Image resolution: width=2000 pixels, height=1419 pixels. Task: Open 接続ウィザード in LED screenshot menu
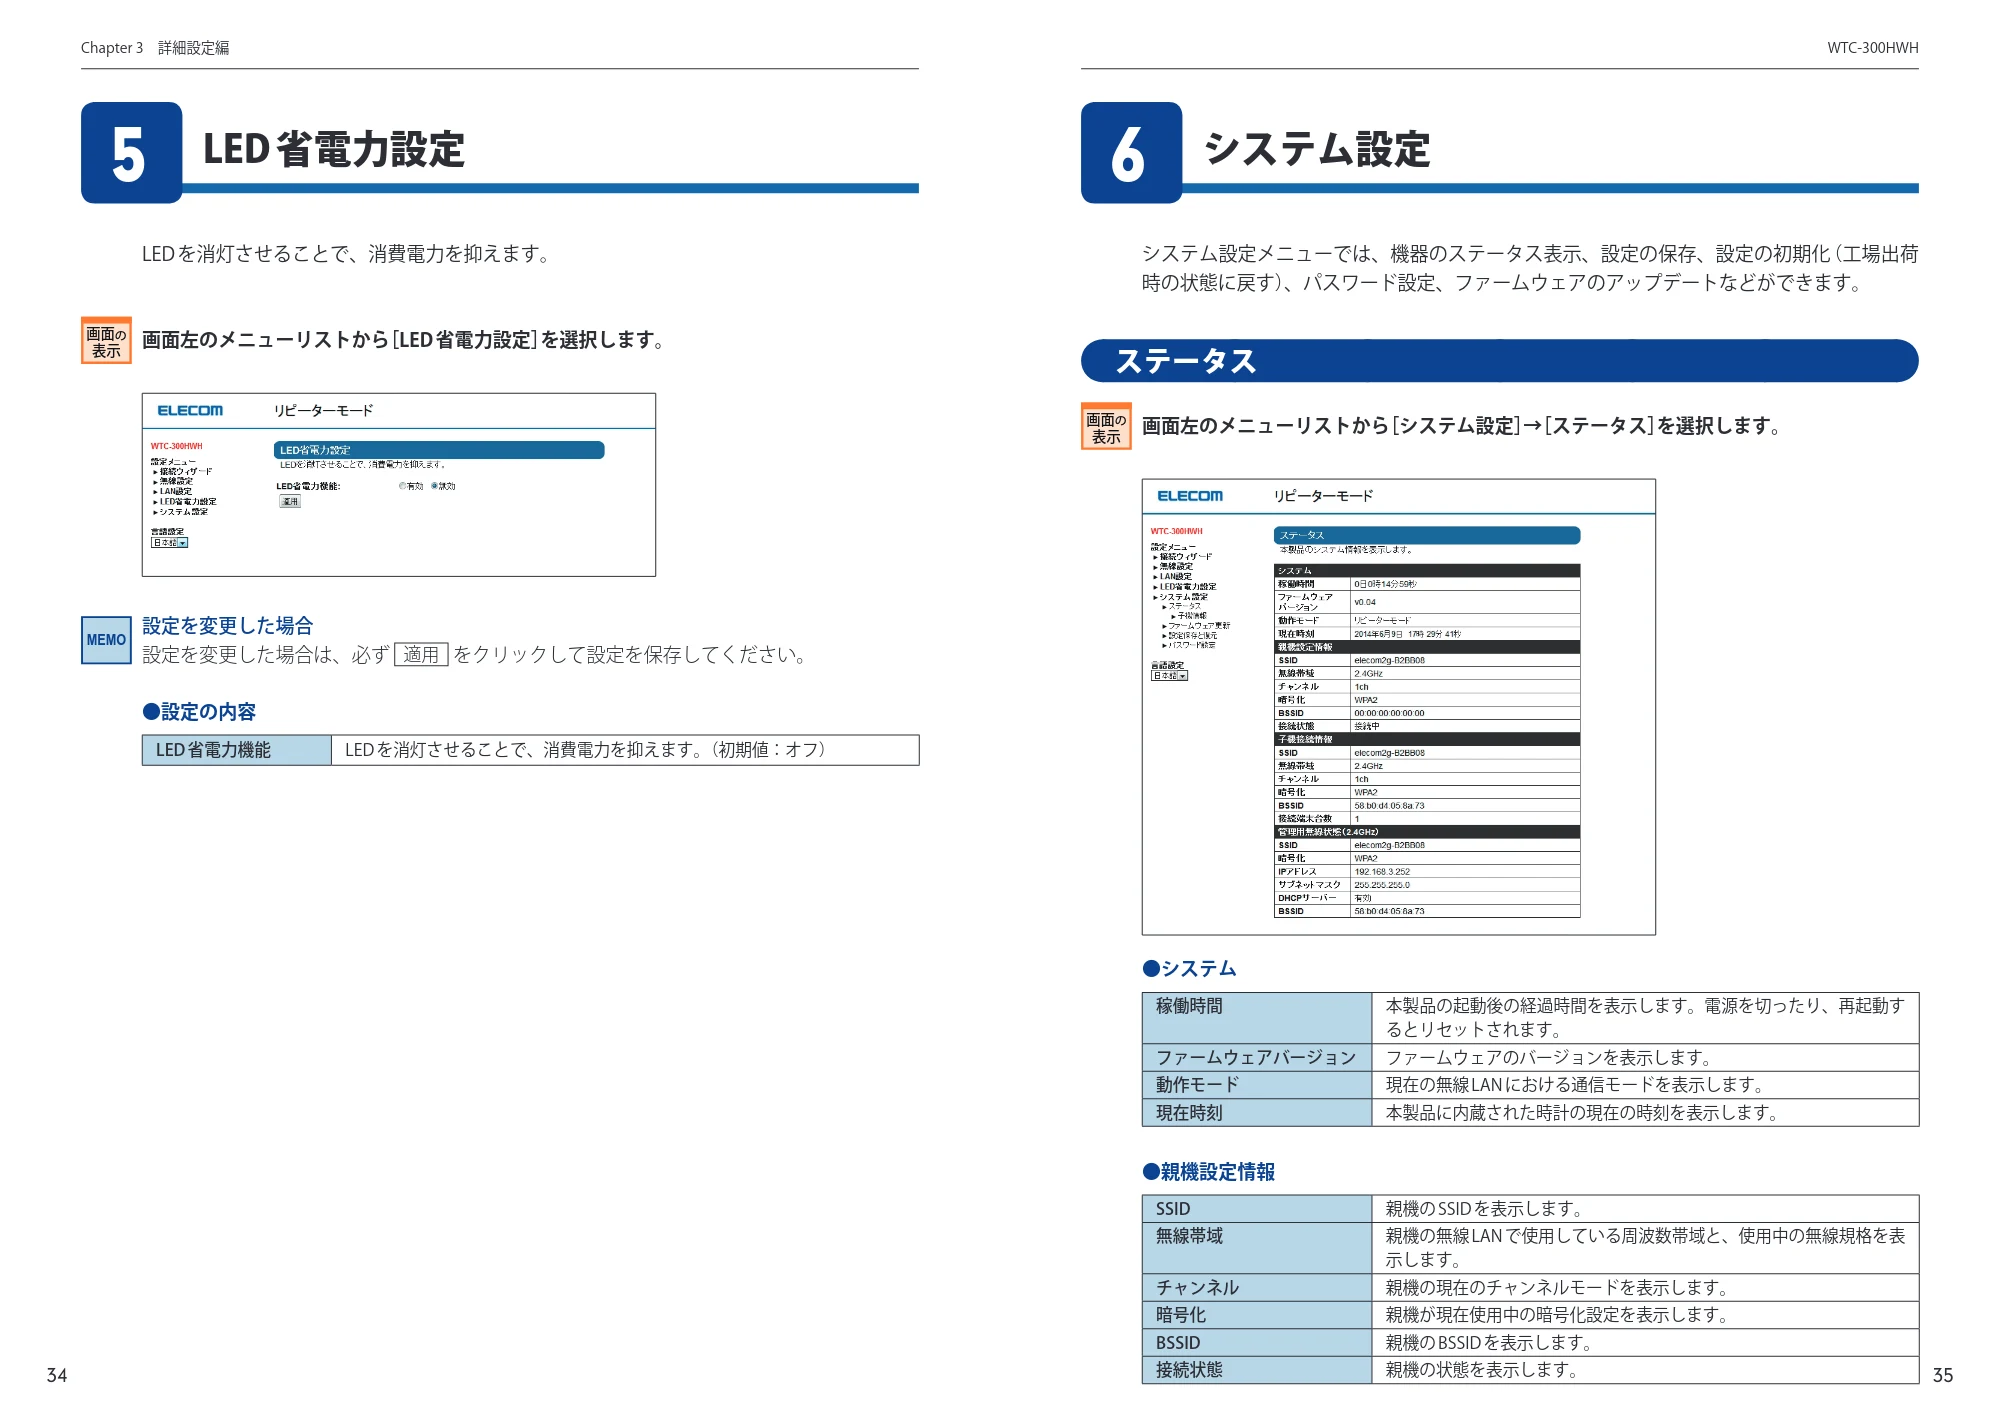pos(185,471)
